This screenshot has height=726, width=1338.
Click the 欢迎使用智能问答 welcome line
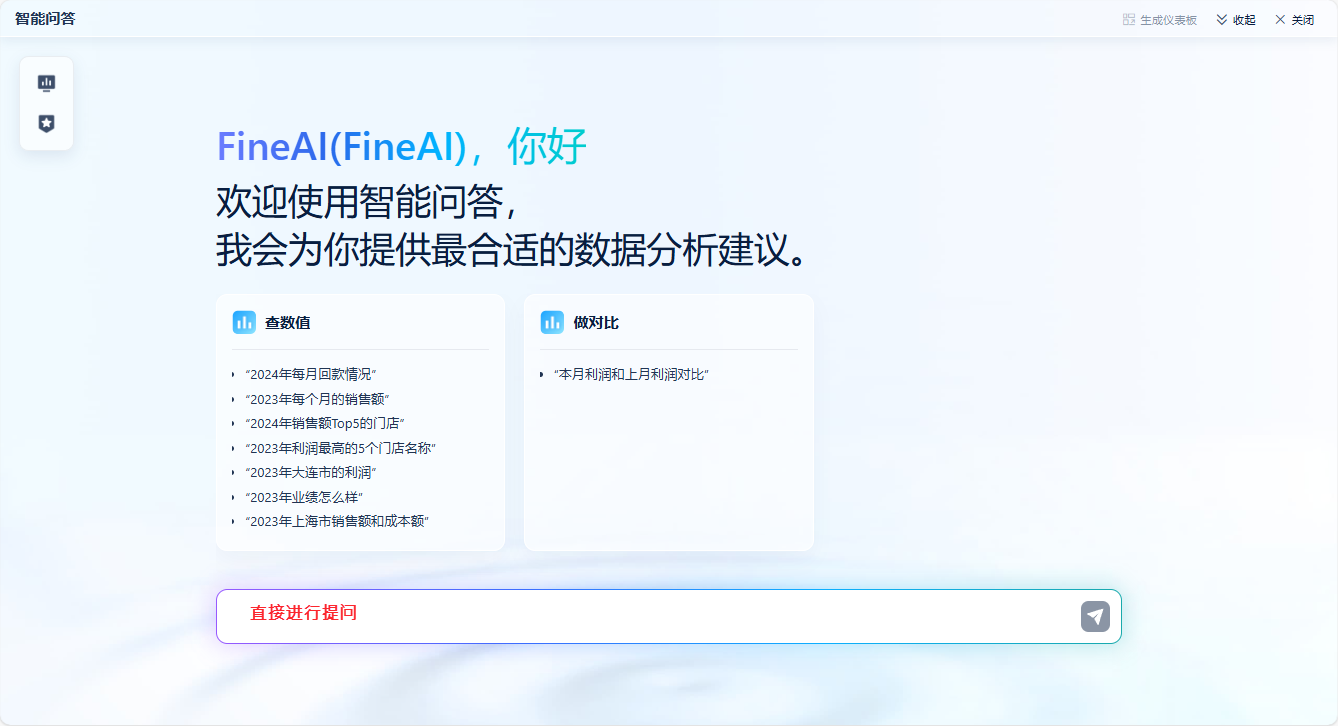pyautogui.click(x=368, y=202)
